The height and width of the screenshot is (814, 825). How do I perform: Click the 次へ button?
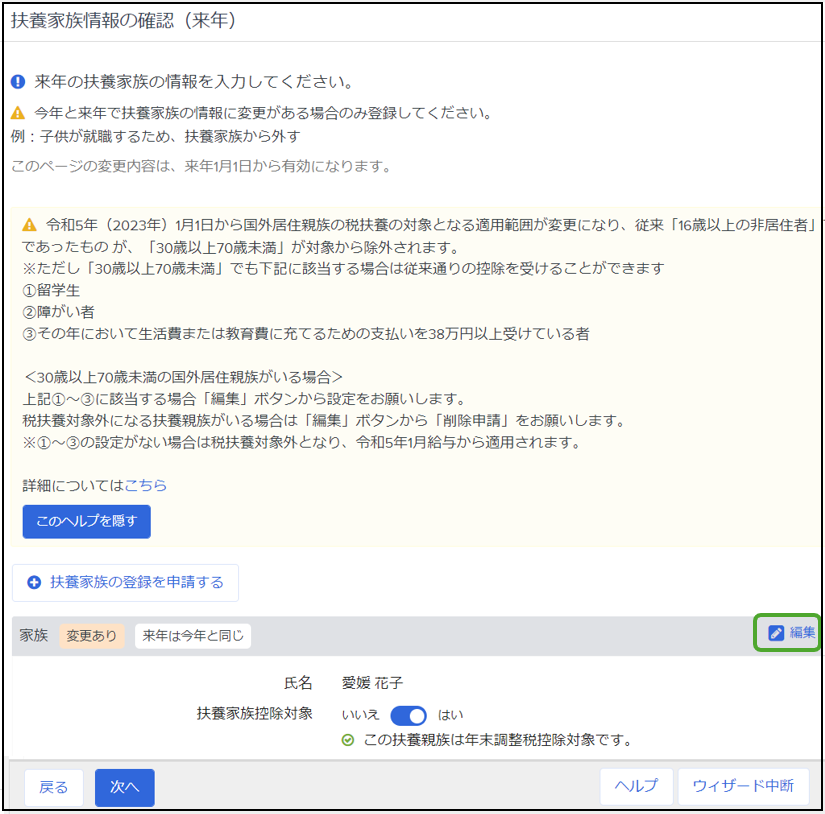point(125,787)
